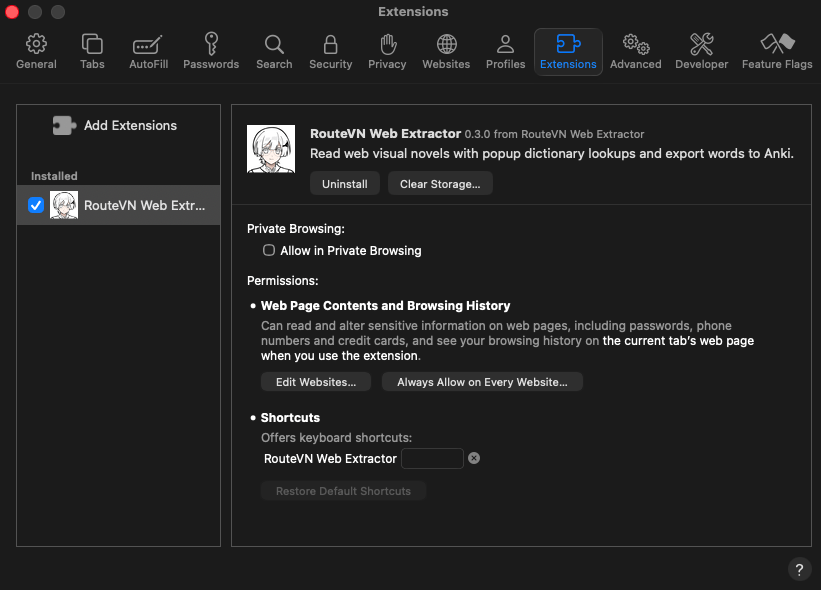Image resolution: width=821 pixels, height=590 pixels.
Task: Click the extension description about Anki
Action: 552,153
